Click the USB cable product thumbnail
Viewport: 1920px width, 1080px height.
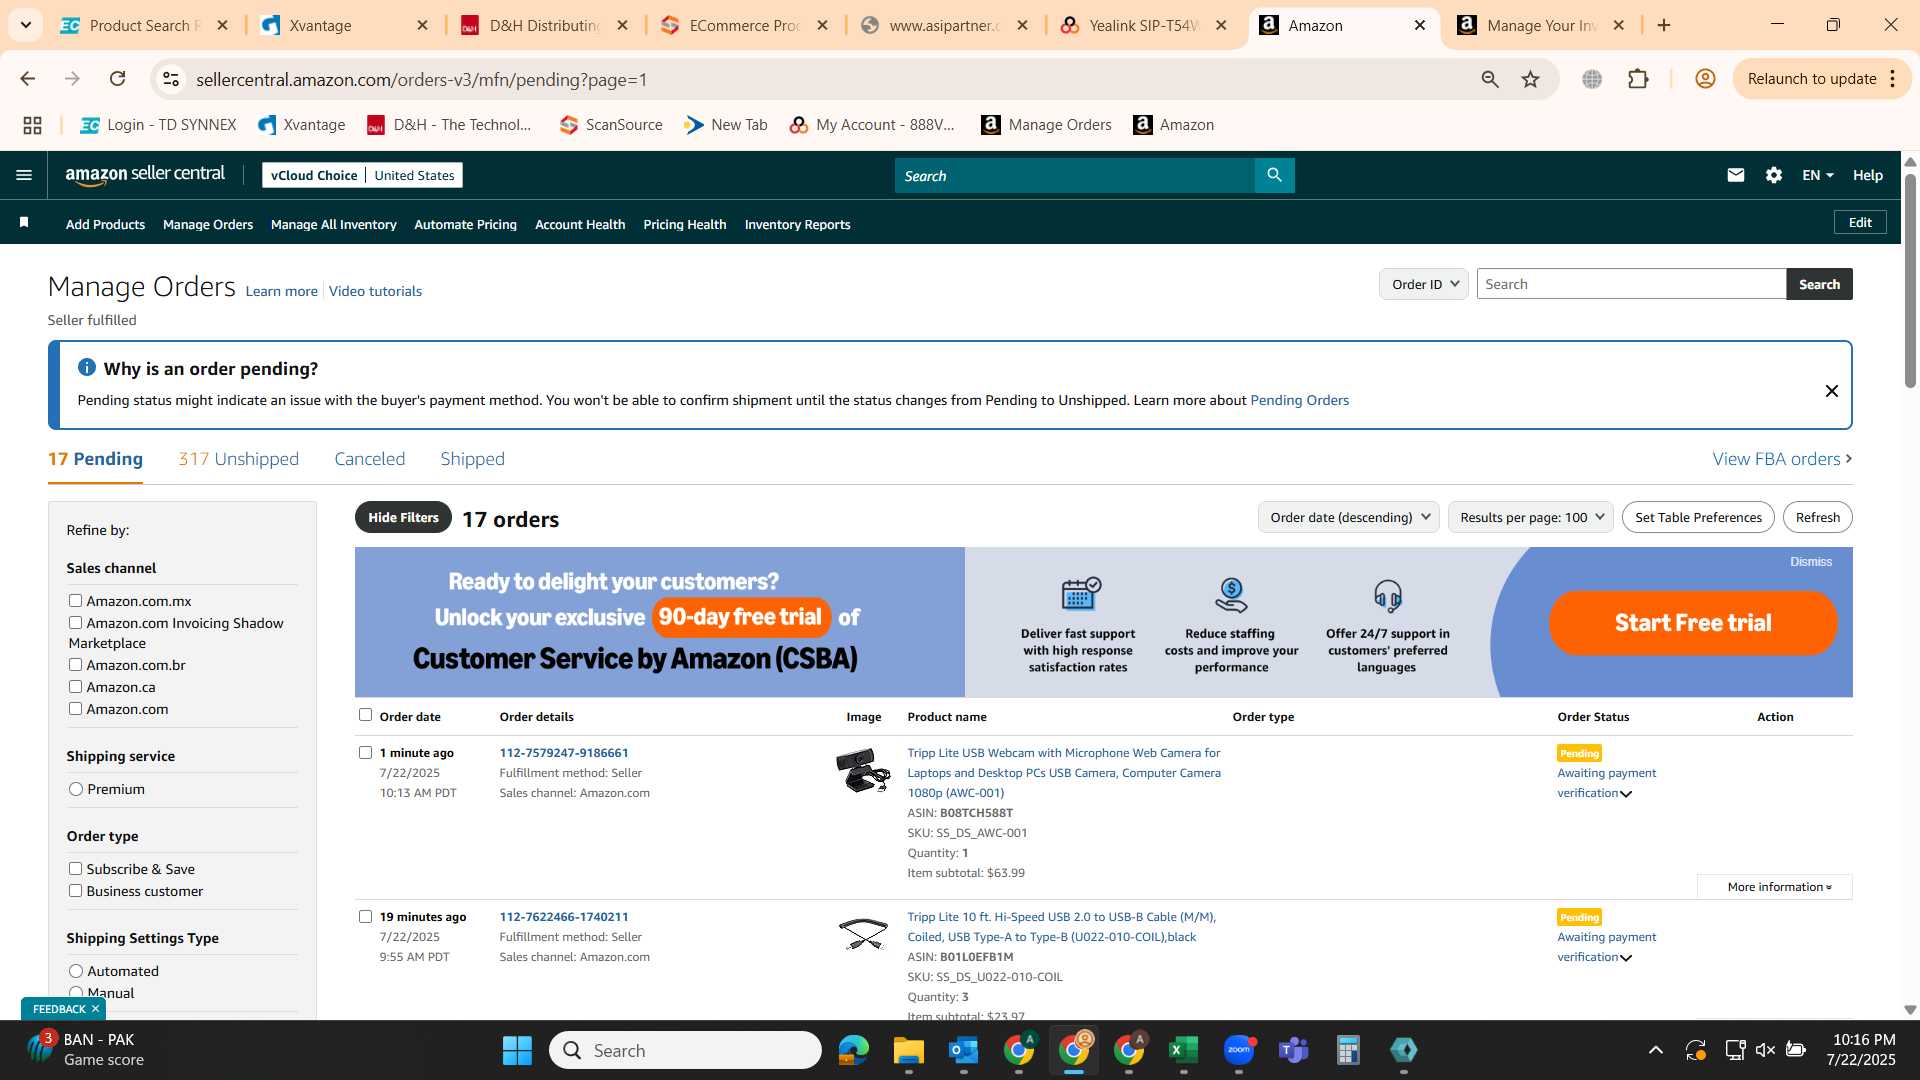[x=863, y=934]
